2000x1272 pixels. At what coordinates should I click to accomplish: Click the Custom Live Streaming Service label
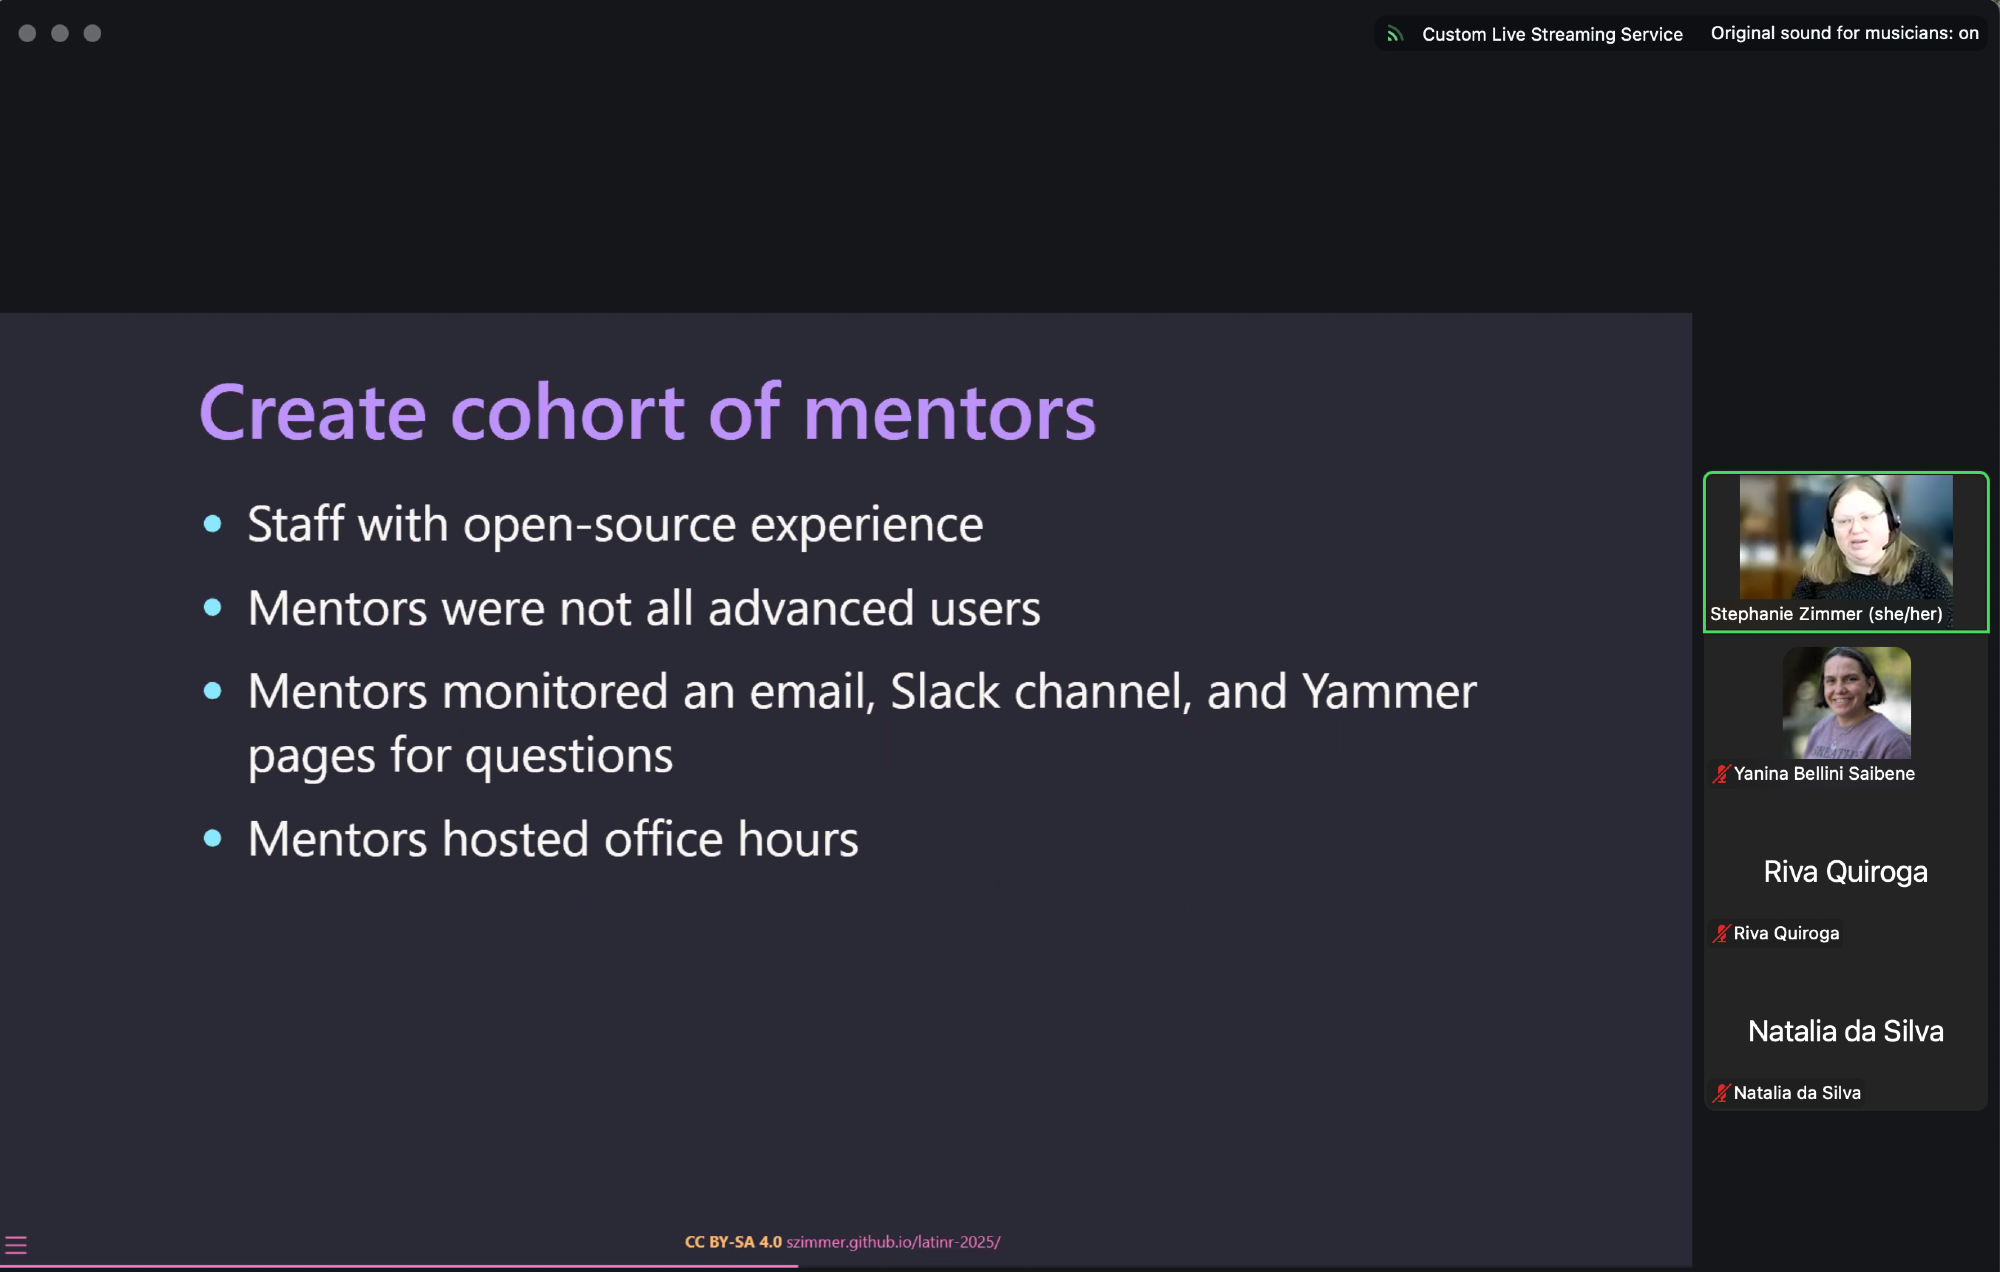pos(1552,35)
